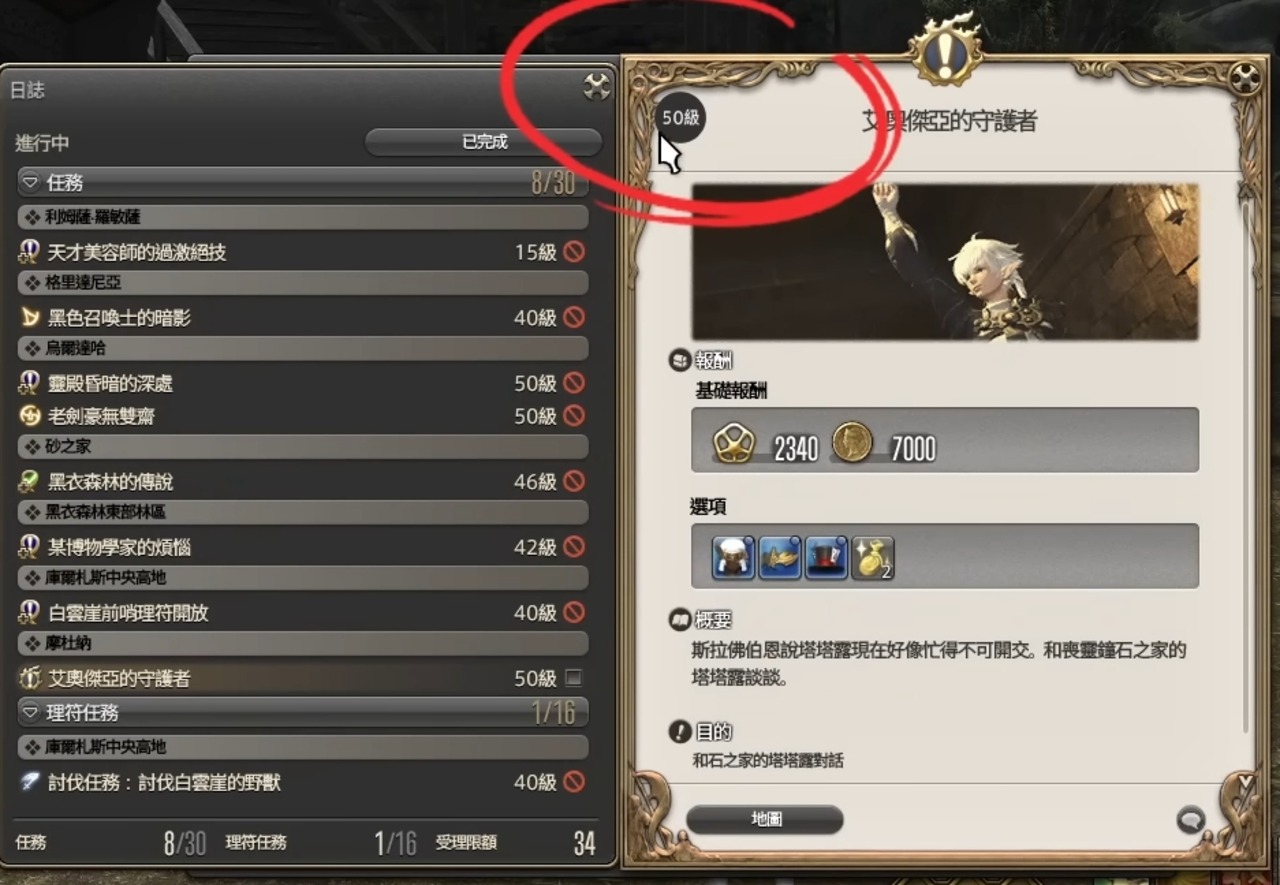Screen dimensions: 1280x885
Task: Select the gold coin pouch reward icon
Action: [x=872, y=557]
